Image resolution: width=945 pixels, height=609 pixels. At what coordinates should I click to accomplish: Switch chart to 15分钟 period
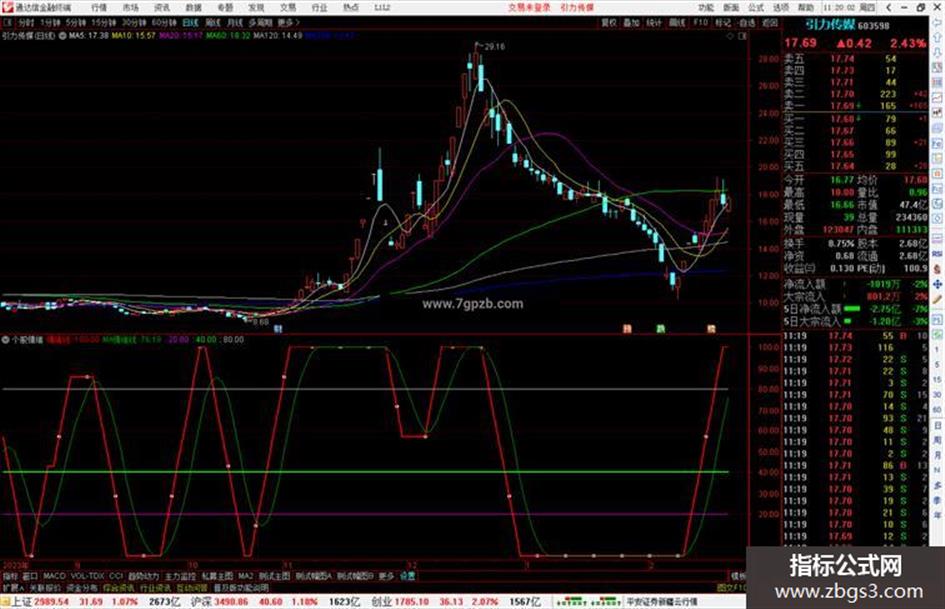click(x=104, y=22)
